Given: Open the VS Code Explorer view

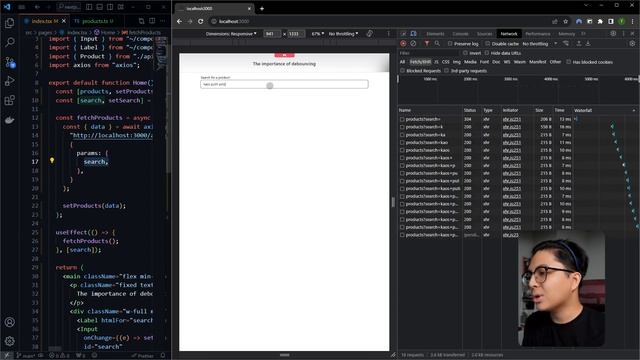Looking at the screenshot, I should point(9,23).
